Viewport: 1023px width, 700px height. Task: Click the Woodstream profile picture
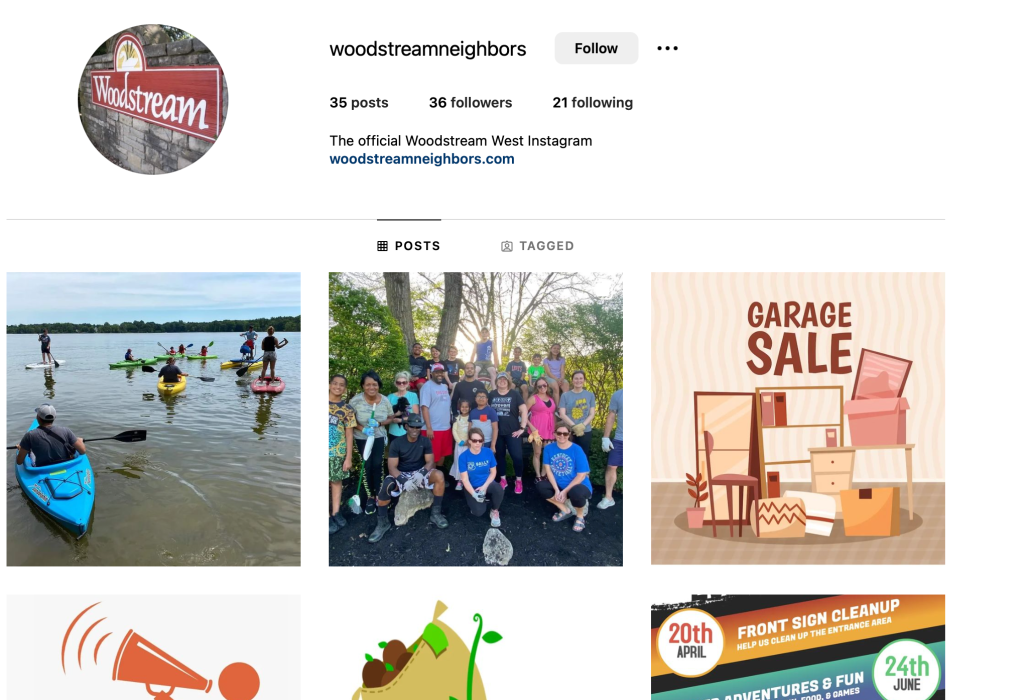153,99
